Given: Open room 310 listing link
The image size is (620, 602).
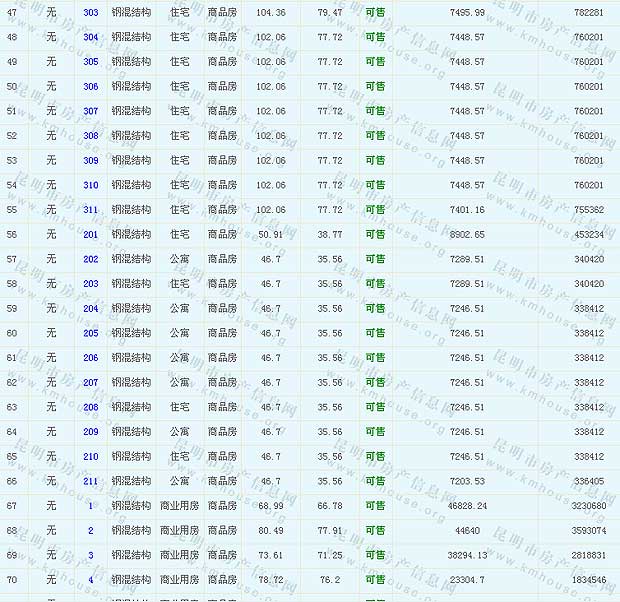Looking at the screenshot, I should pyautogui.click(x=91, y=185).
